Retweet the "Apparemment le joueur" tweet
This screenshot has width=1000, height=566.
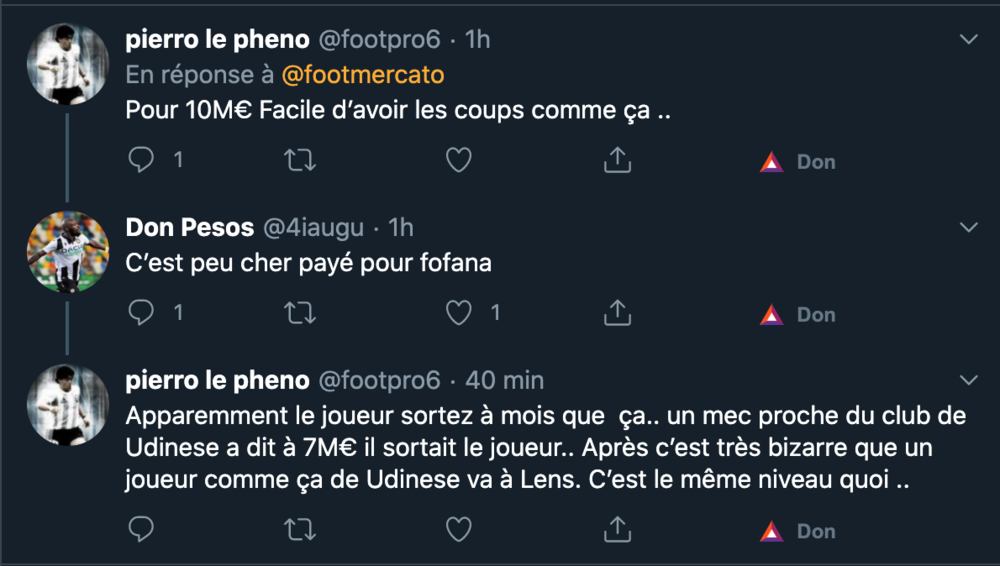[300, 530]
